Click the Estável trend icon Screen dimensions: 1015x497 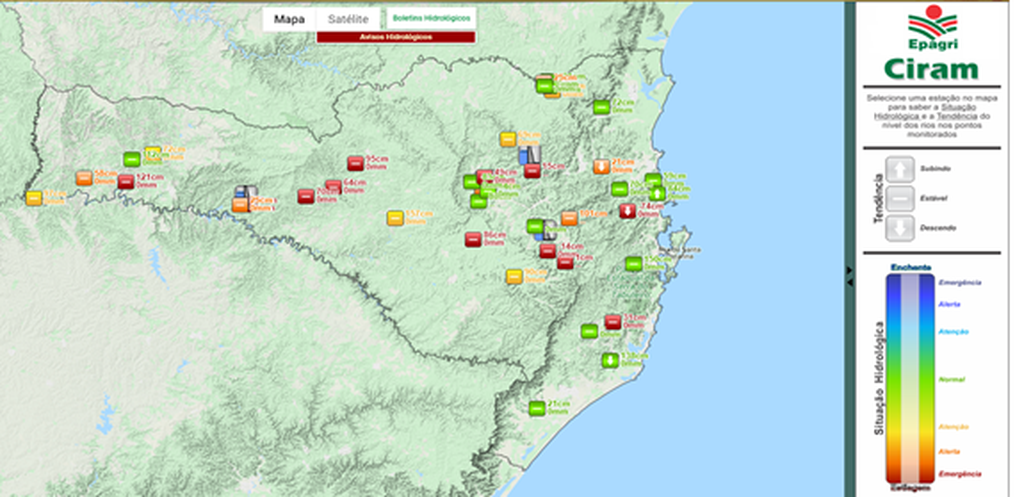click(900, 198)
